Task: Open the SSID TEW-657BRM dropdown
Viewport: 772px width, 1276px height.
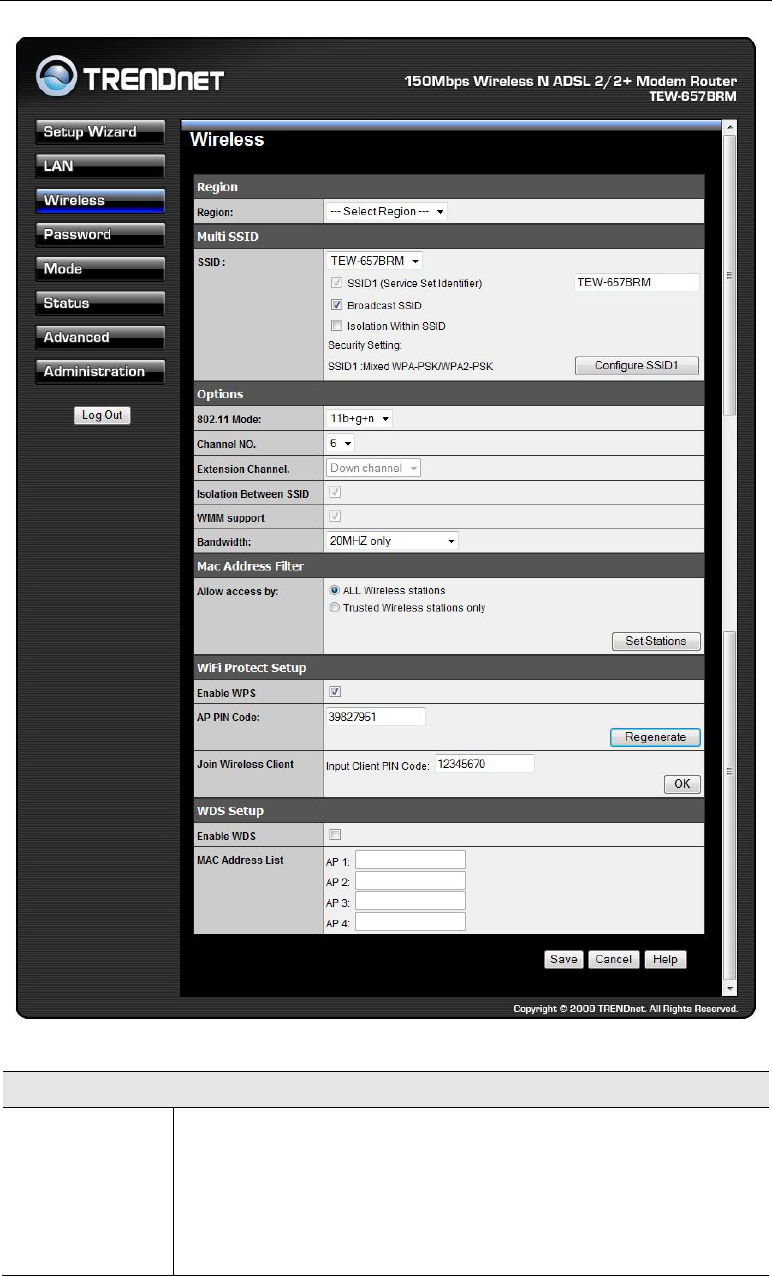Action: (x=375, y=260)
